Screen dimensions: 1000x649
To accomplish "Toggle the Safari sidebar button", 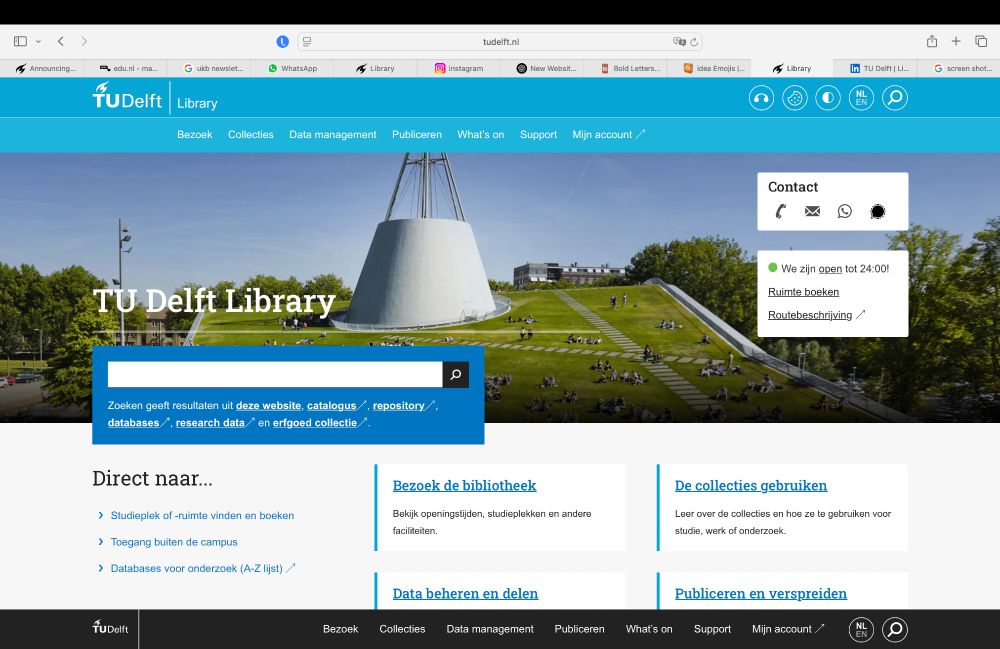I will point(20,41).
